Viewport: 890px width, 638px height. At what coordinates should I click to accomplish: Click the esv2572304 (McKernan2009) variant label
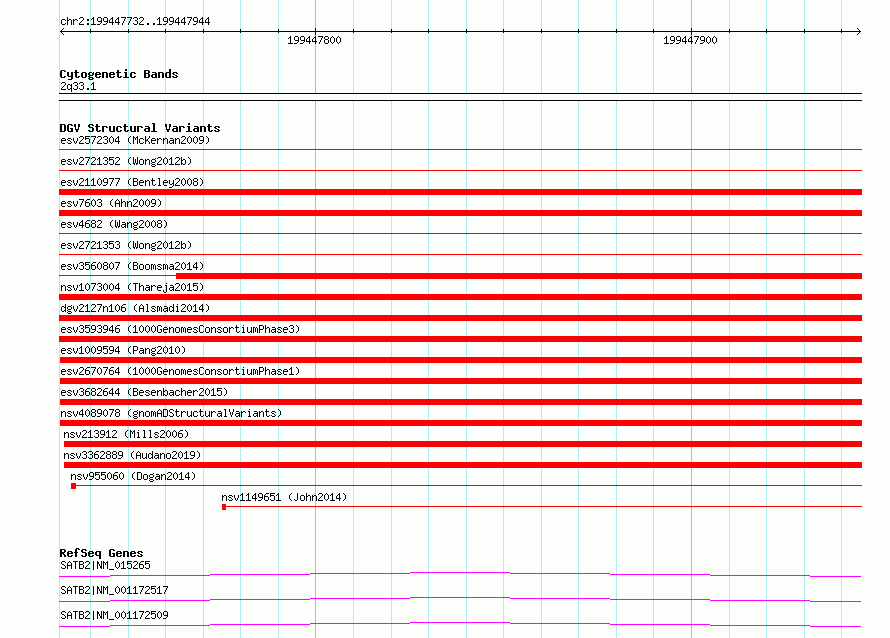coord(135,140)
